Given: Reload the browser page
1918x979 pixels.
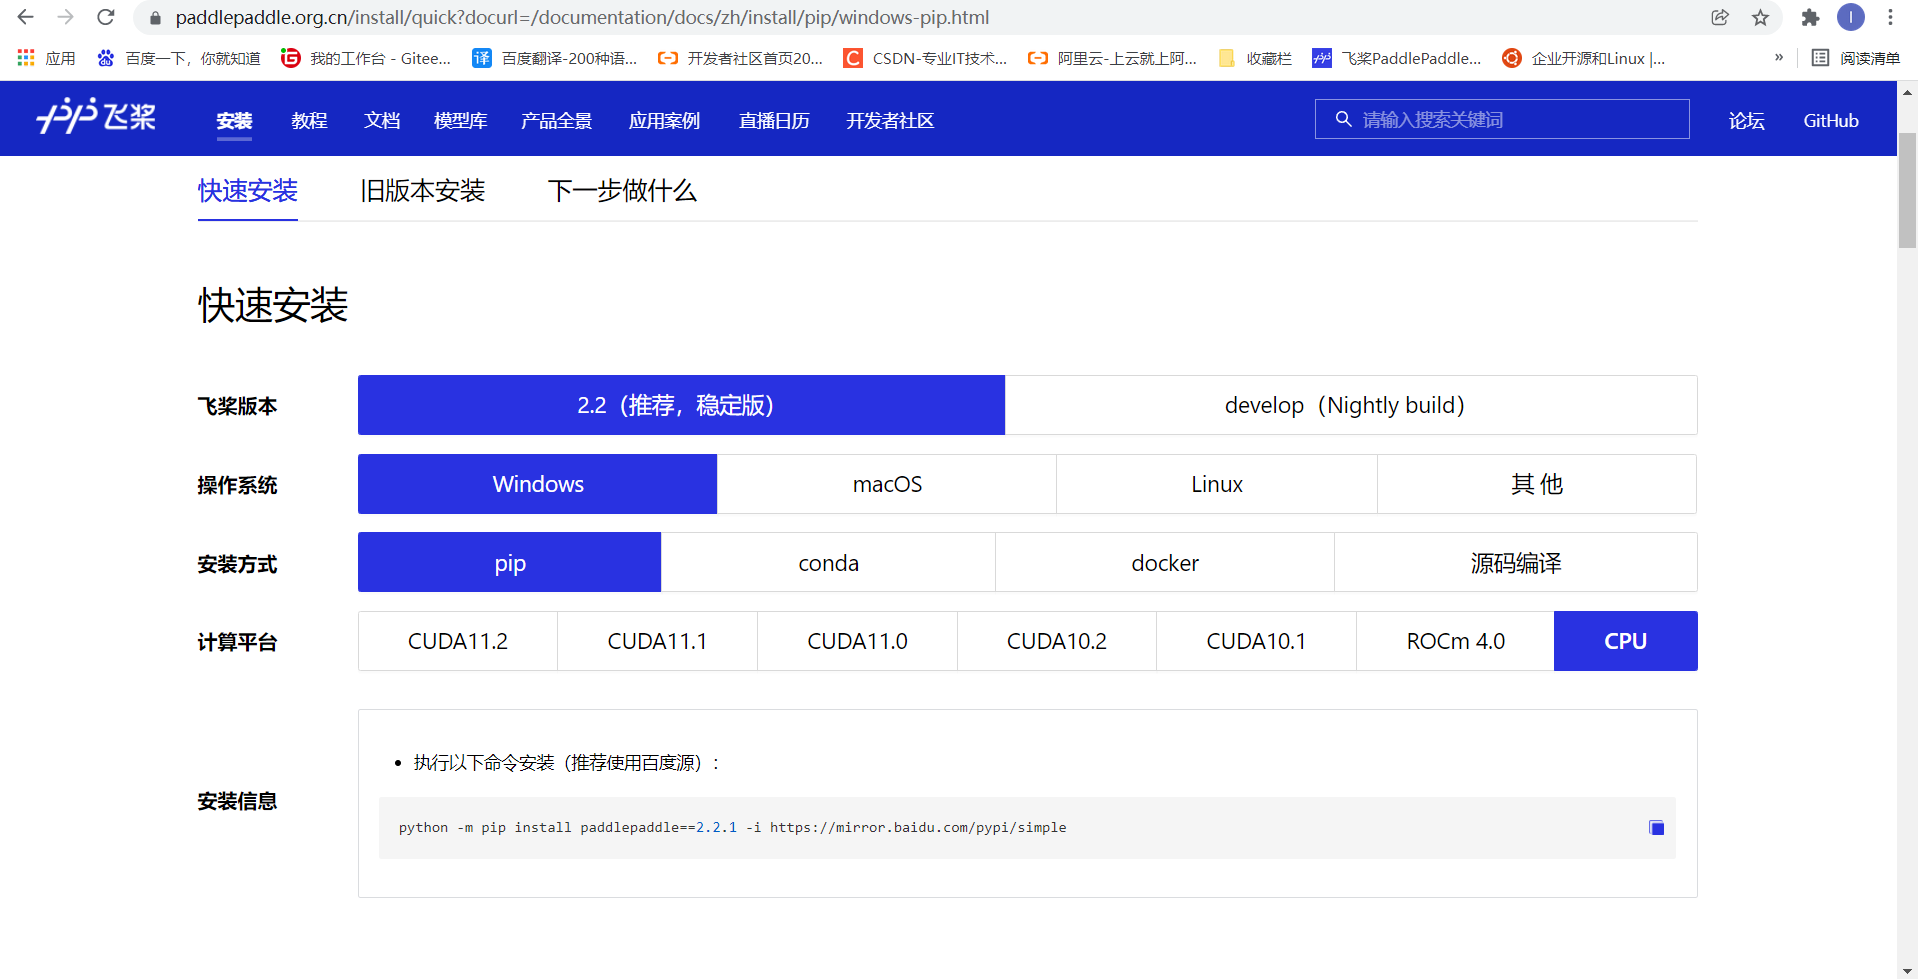Looking at the screenshot, I should [106, 17].
